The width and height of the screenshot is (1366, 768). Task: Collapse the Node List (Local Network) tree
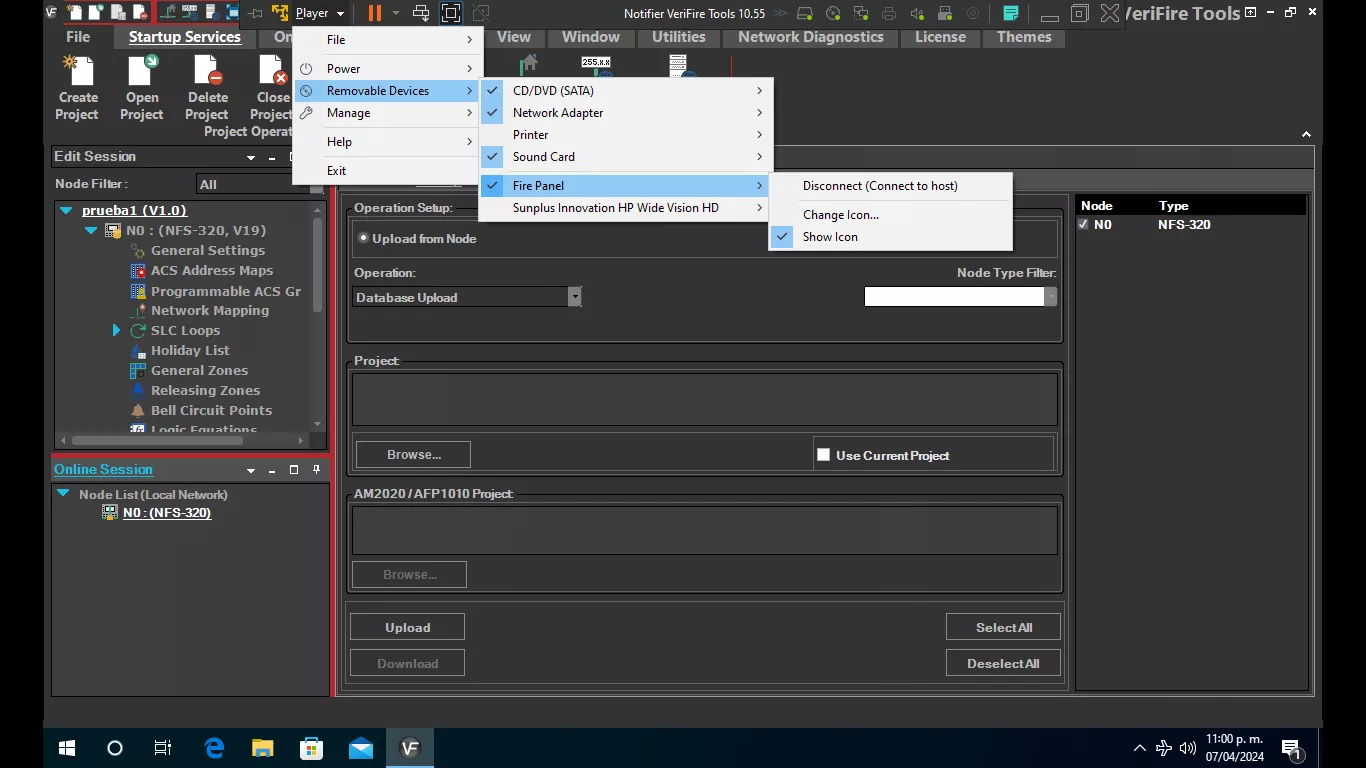point(64,494)
